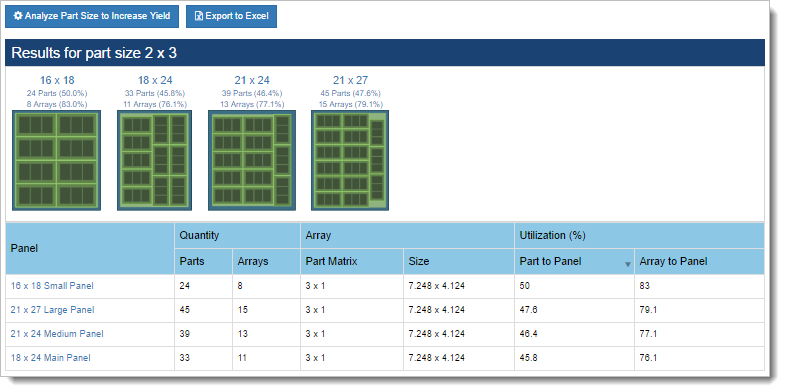The width and height of the screenshot is (785, 392).
Task: Click '8 Arrays (83.0%)' label
Action: click(x=57, y=105)
